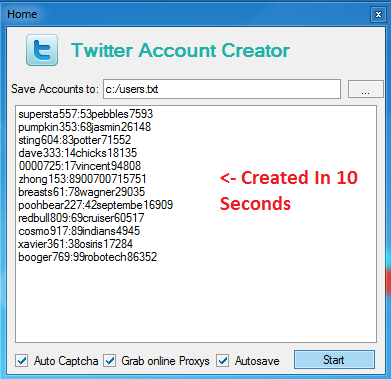391x379 pixels.
Task: Toggle the Grab online Proxys checkbox
Action: pos(110,361)
